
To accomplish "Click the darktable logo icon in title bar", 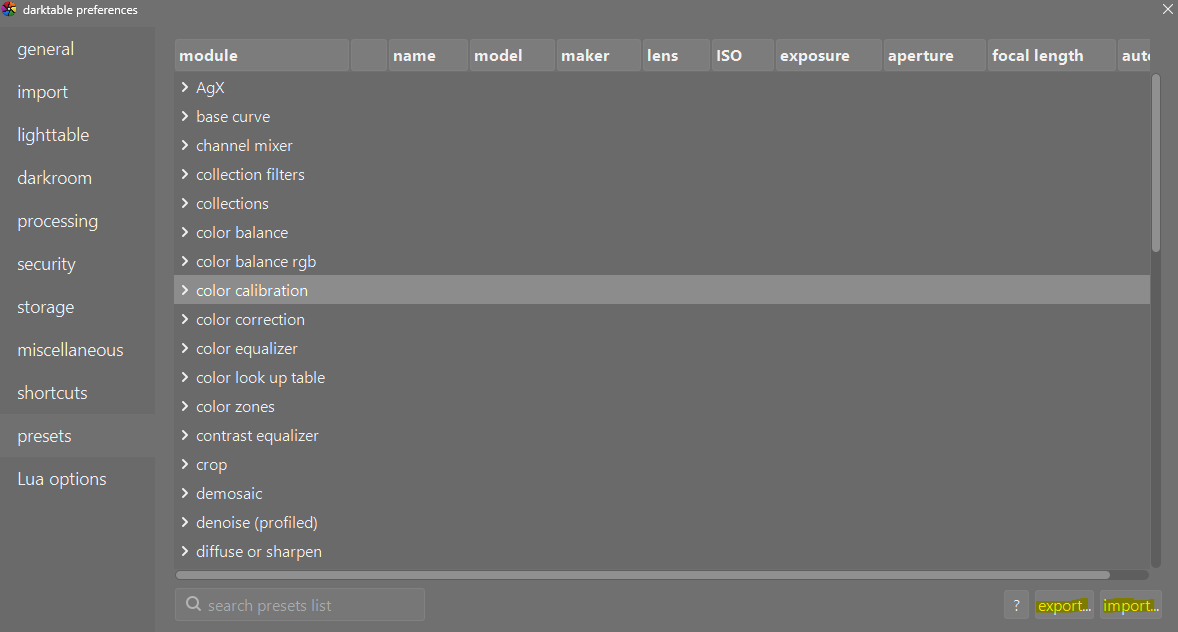I will coord(9,9).
